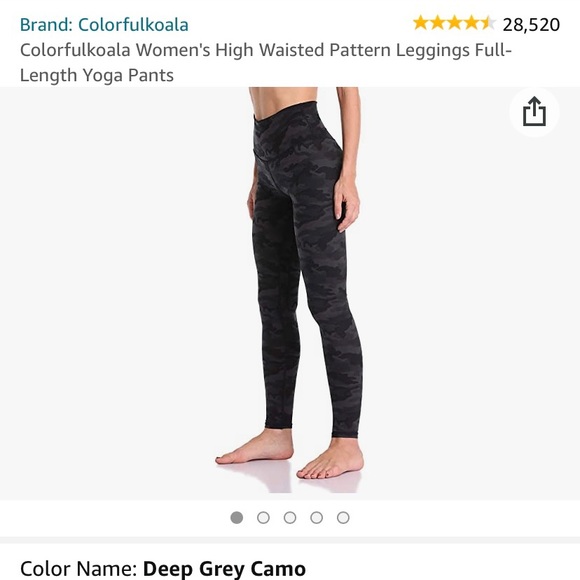This screenshot has width=580, height=580.
Task: Tap the model's bare feet in photo
Action: point(289,454)
